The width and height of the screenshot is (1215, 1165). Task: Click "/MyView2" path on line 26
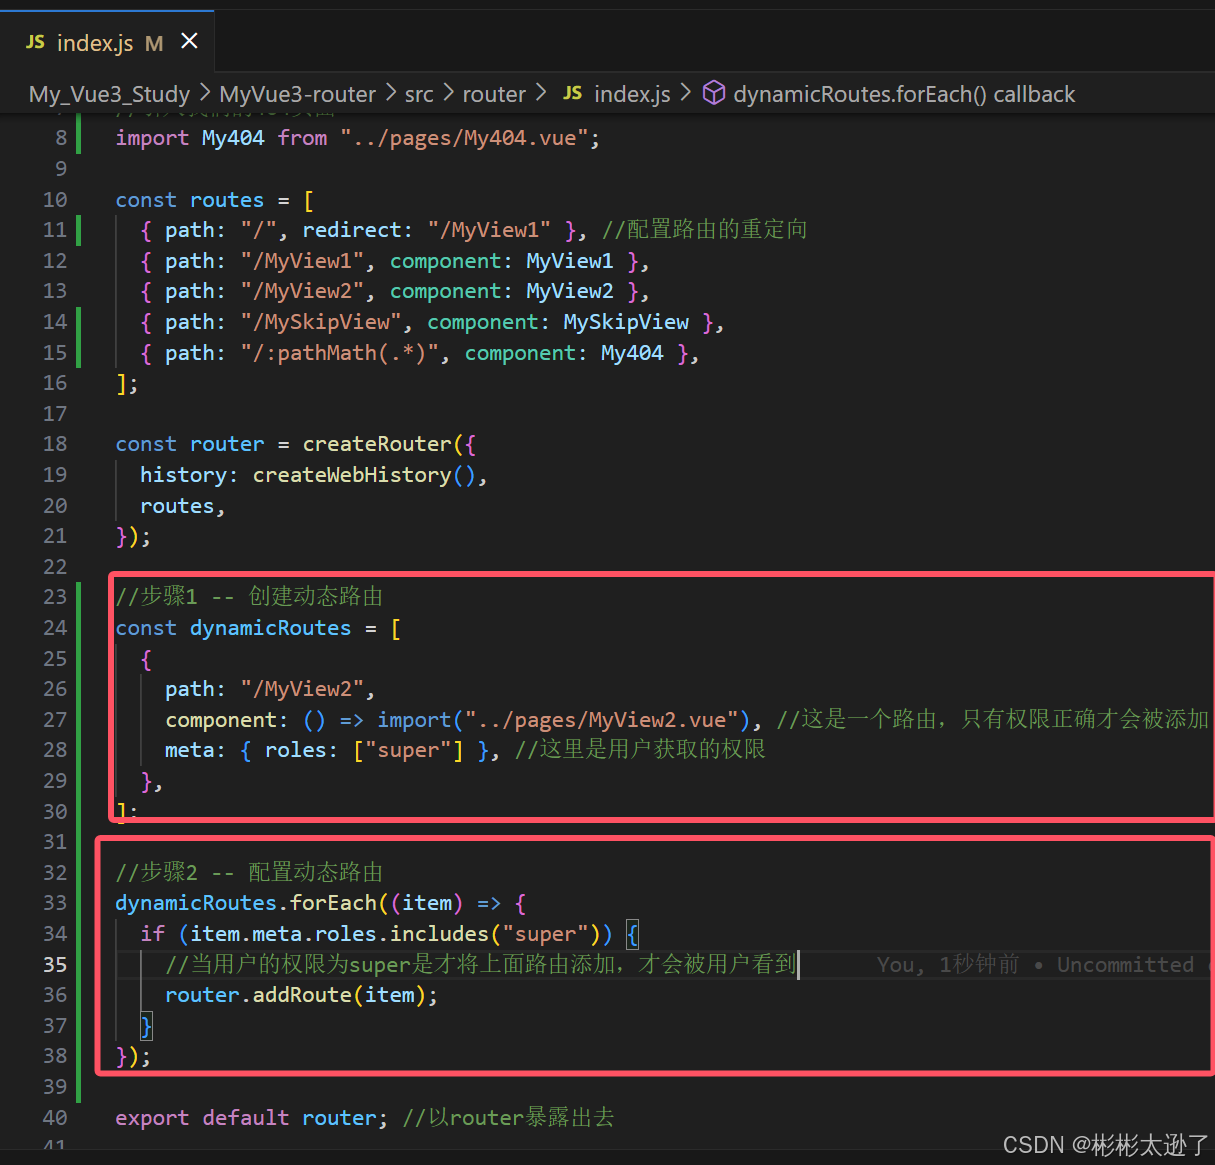(302, 689)
